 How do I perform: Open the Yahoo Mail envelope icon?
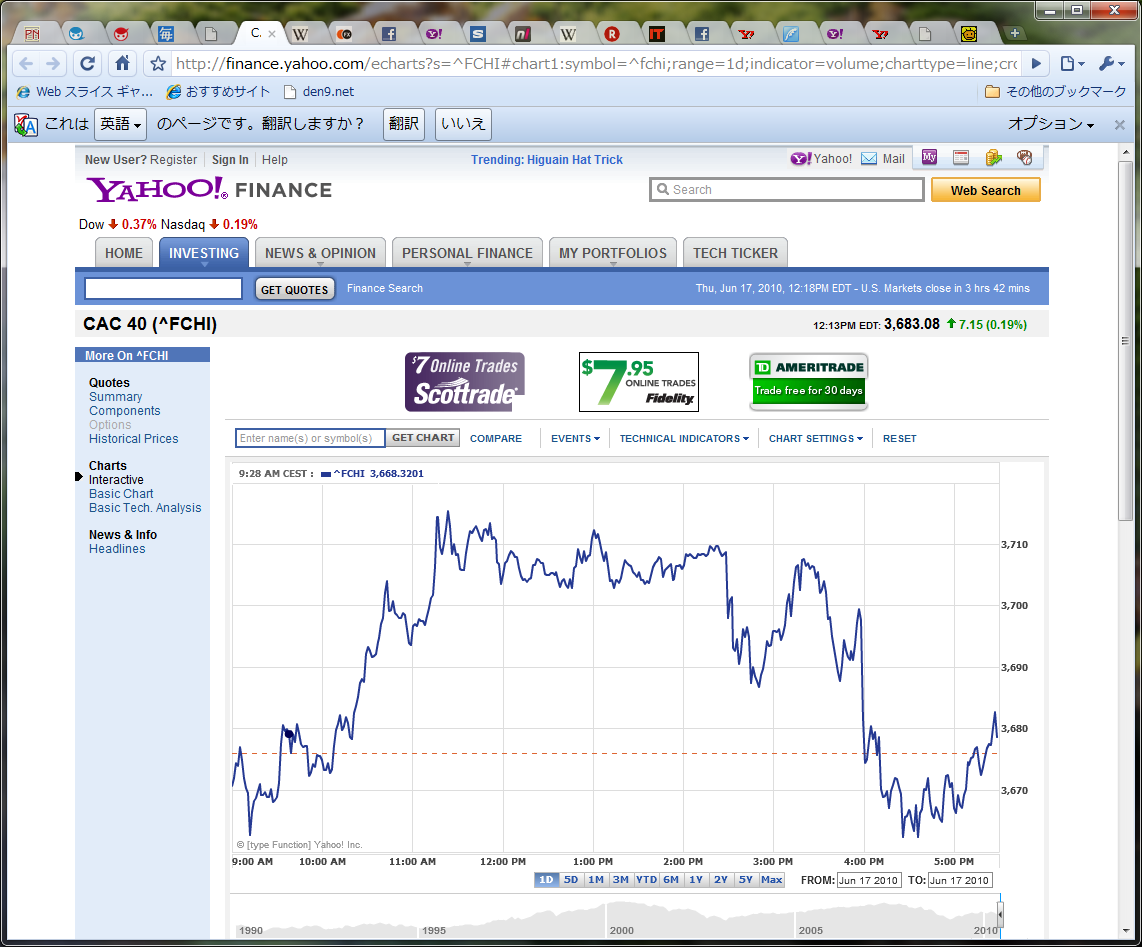click(869, 158)
